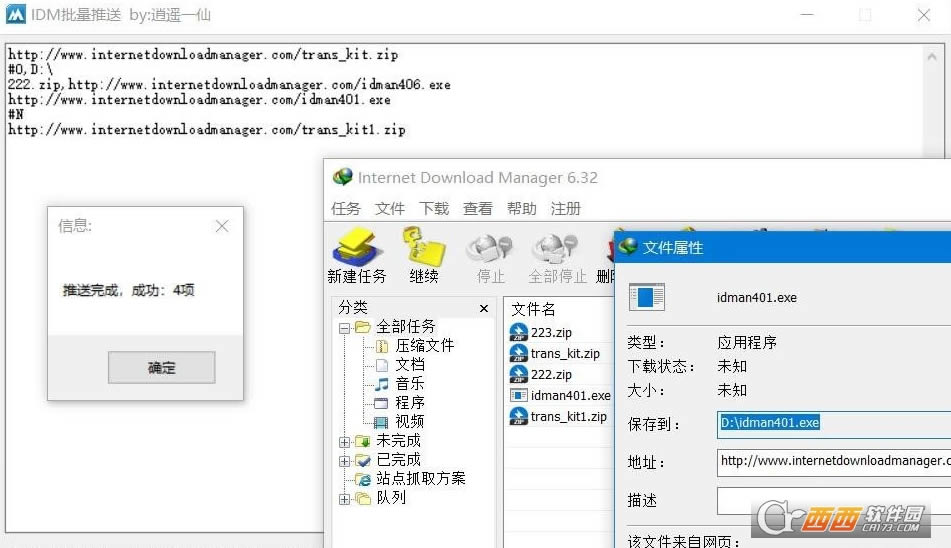Select the trans_kit.zip file name
The height and width of the screenshot is (548, 951).
[565, 353]
